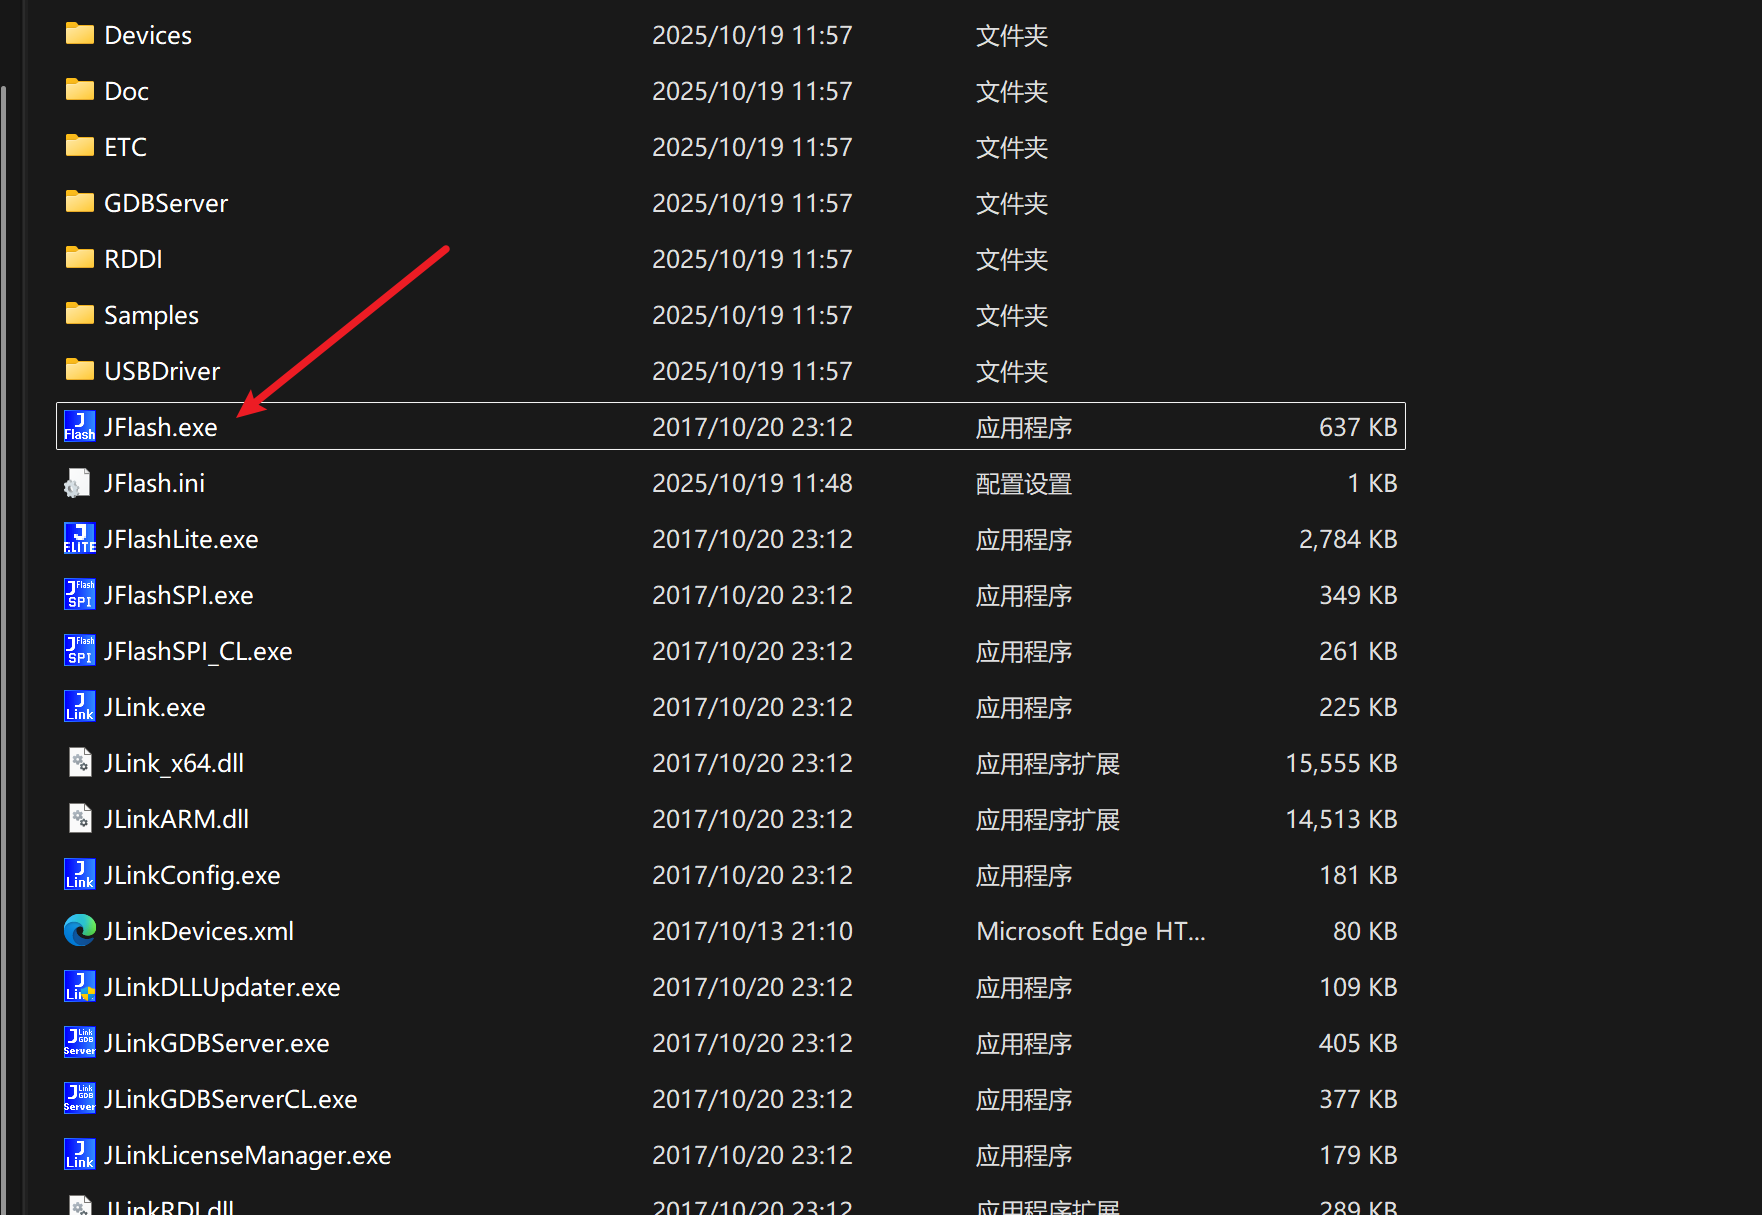Select the JLinkGDBServerCL.exe icon
This screenshot has width=1762, height=1215.
pyautogui.click(x=80, y=1098)
